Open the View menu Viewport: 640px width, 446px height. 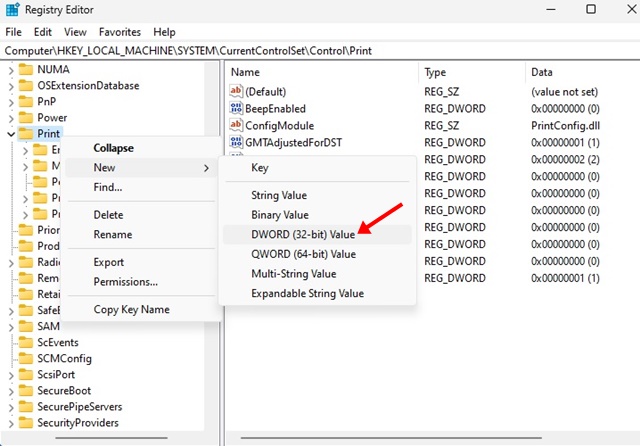pyautogui.click(x=75, y=32)
